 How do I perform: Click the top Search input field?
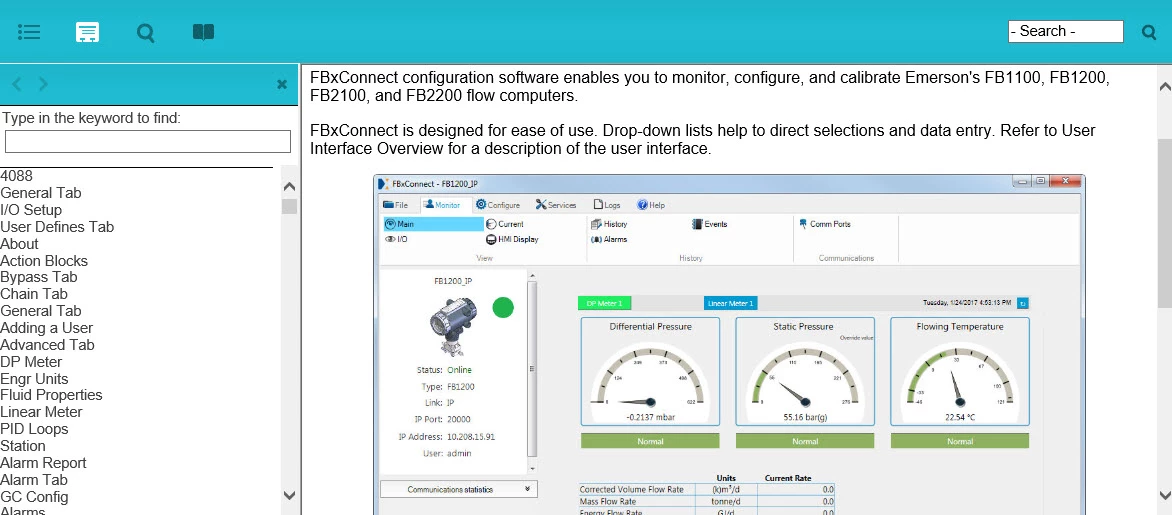coord(1065,31)
